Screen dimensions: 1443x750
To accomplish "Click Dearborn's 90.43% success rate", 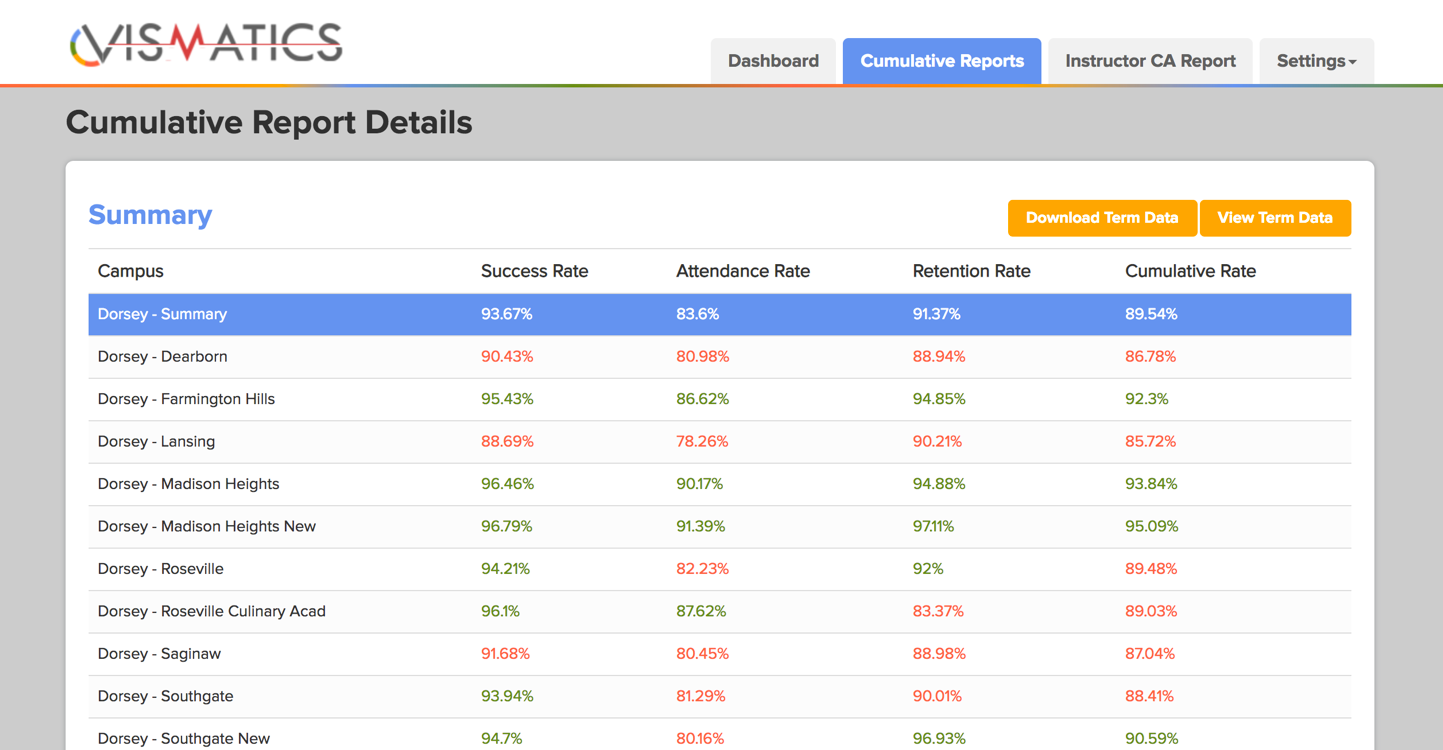I will tap(507, 357).
